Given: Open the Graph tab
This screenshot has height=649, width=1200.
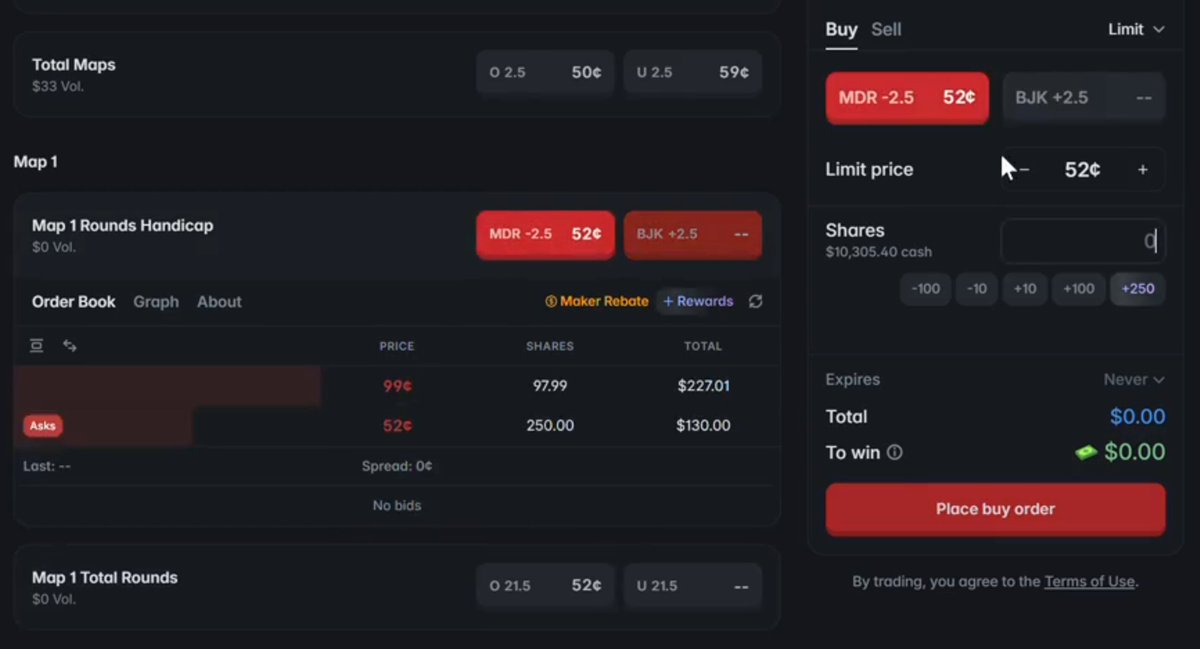Looking at the screenshot, I should [156, 302].
